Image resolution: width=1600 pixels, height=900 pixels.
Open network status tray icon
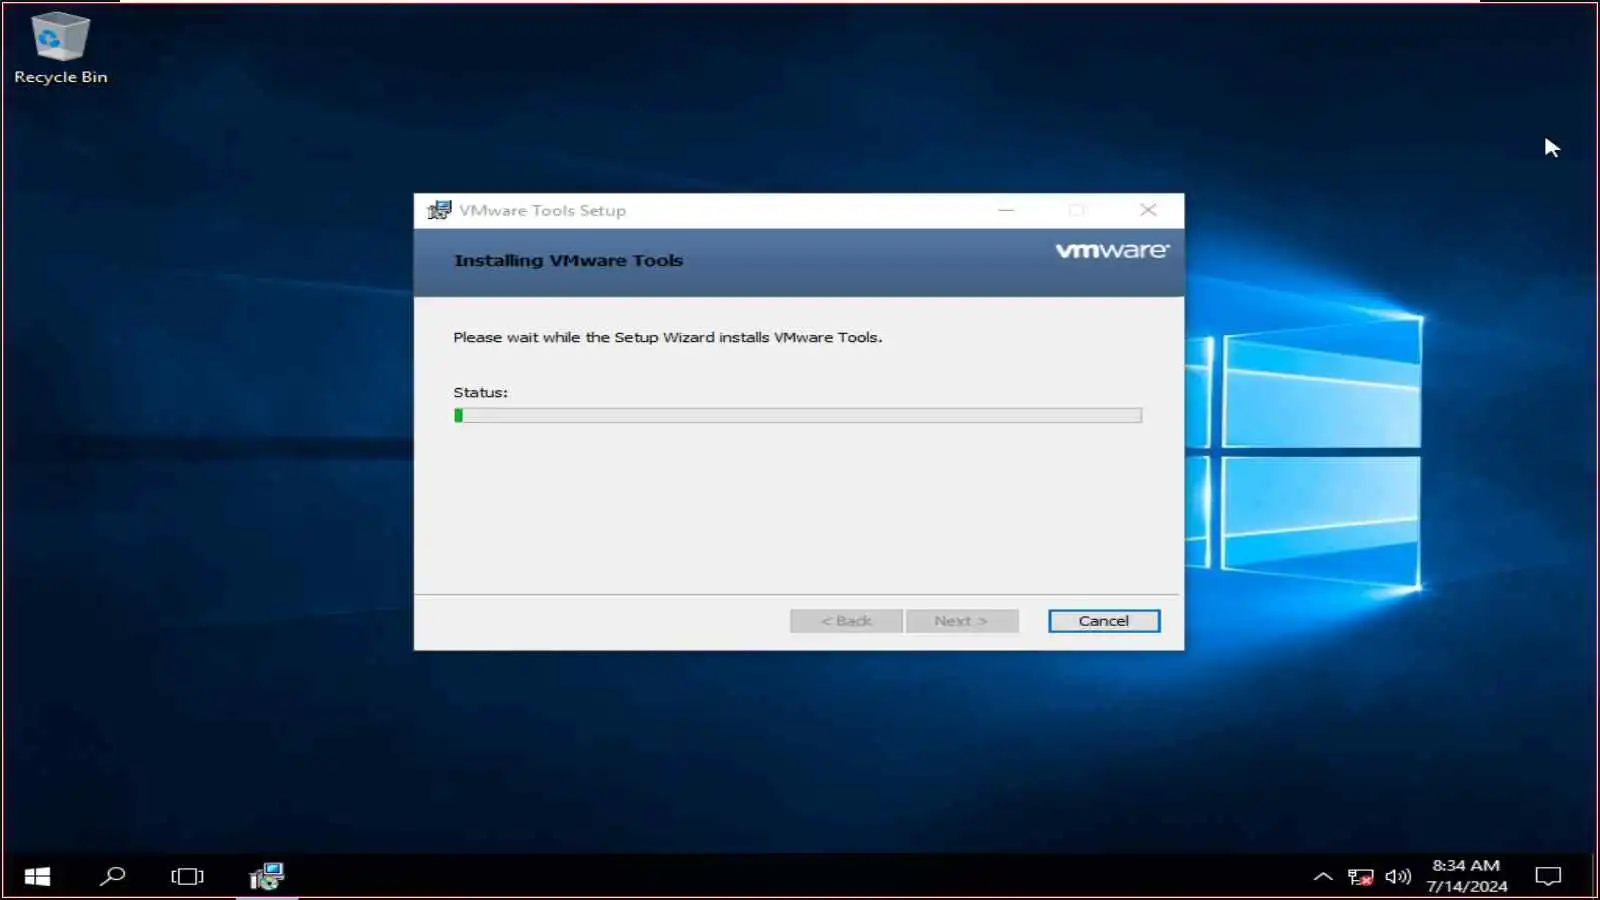click(x=1360, y=877)
